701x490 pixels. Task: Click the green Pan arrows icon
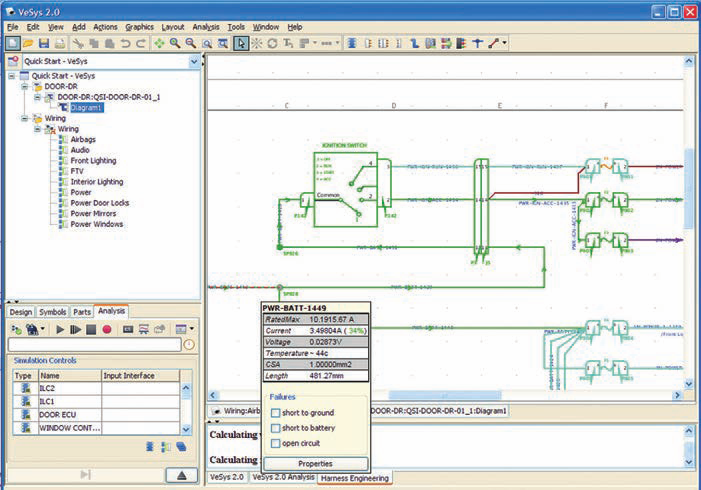coord(159,43)
